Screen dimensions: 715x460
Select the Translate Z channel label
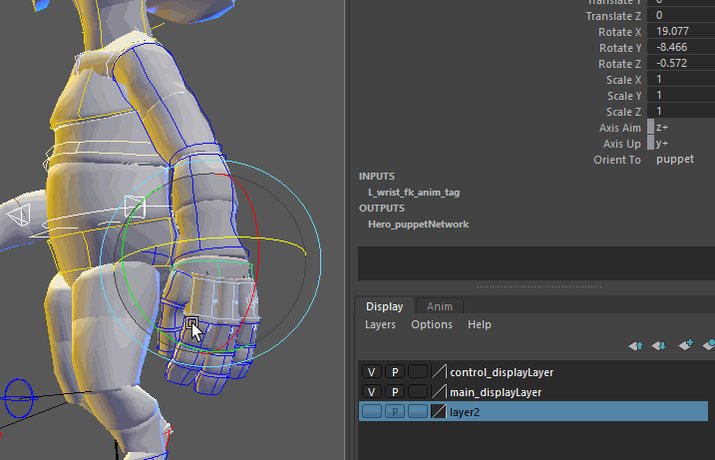pyautogui.click(x=613, y=16)
